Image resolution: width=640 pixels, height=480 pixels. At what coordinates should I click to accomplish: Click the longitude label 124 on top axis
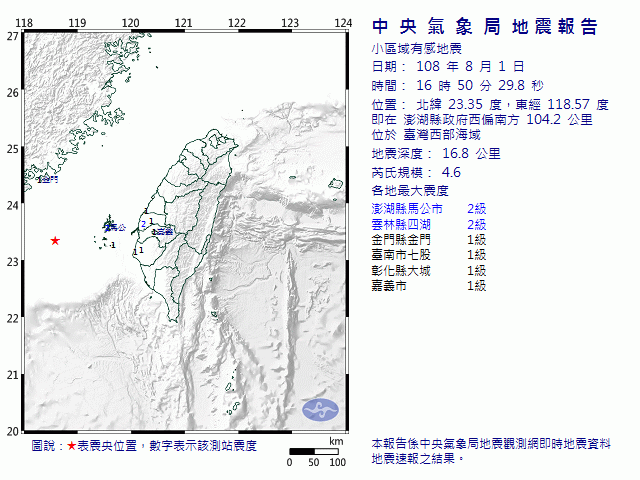[343, 23]
